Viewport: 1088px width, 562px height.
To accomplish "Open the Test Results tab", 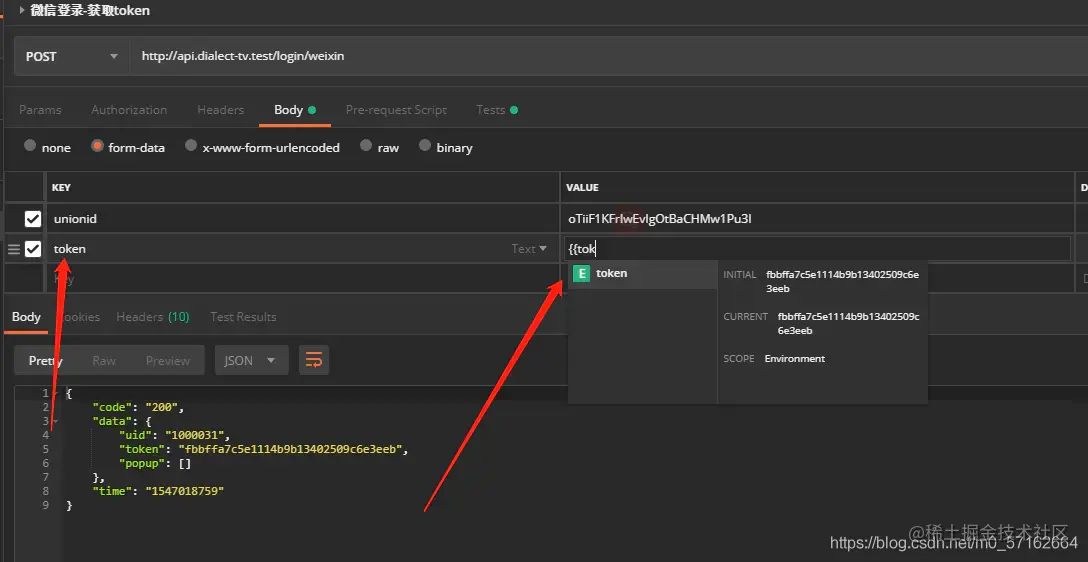I will click(243, 316).
